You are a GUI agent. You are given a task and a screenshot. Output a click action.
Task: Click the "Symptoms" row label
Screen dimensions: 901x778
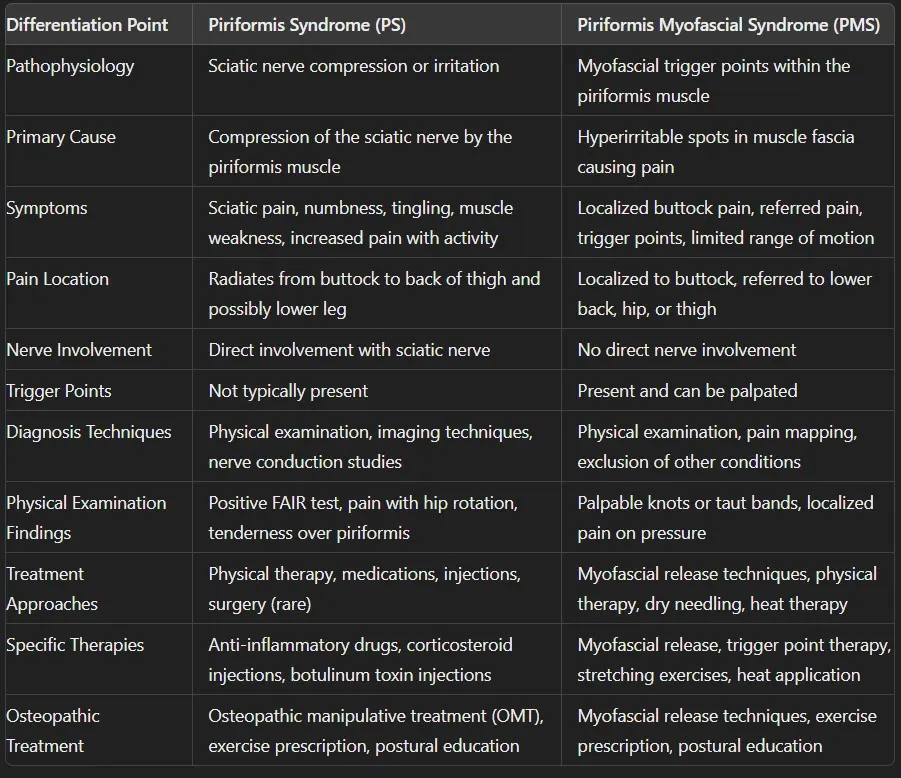tap(47, 208)
